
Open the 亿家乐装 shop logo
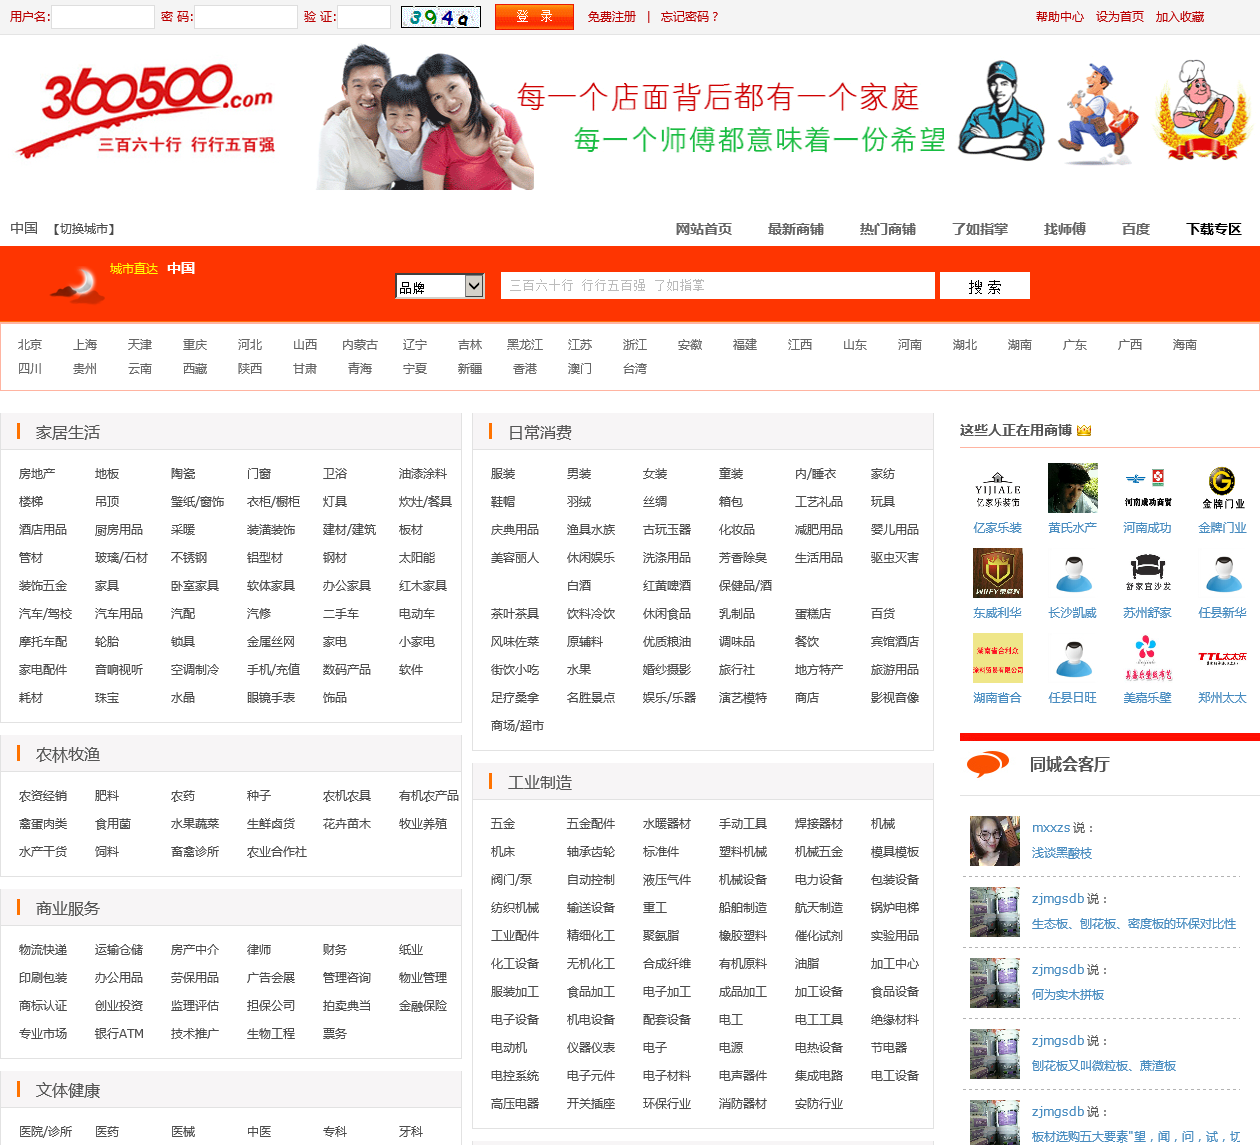[x=997, y=488]
